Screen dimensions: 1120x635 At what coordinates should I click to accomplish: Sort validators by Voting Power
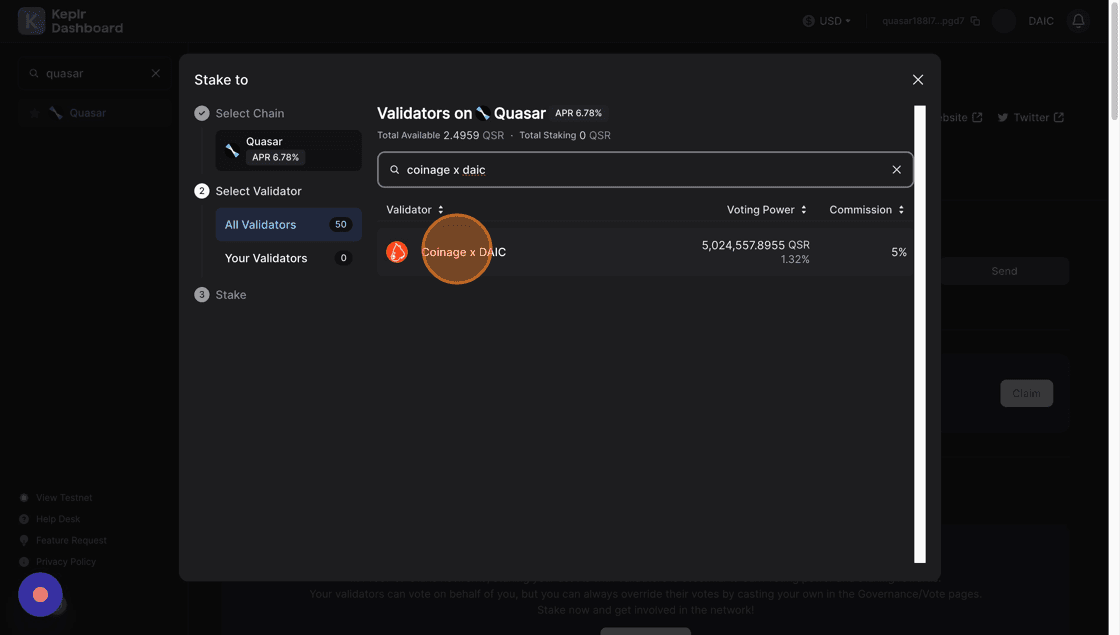click(766, 210)
